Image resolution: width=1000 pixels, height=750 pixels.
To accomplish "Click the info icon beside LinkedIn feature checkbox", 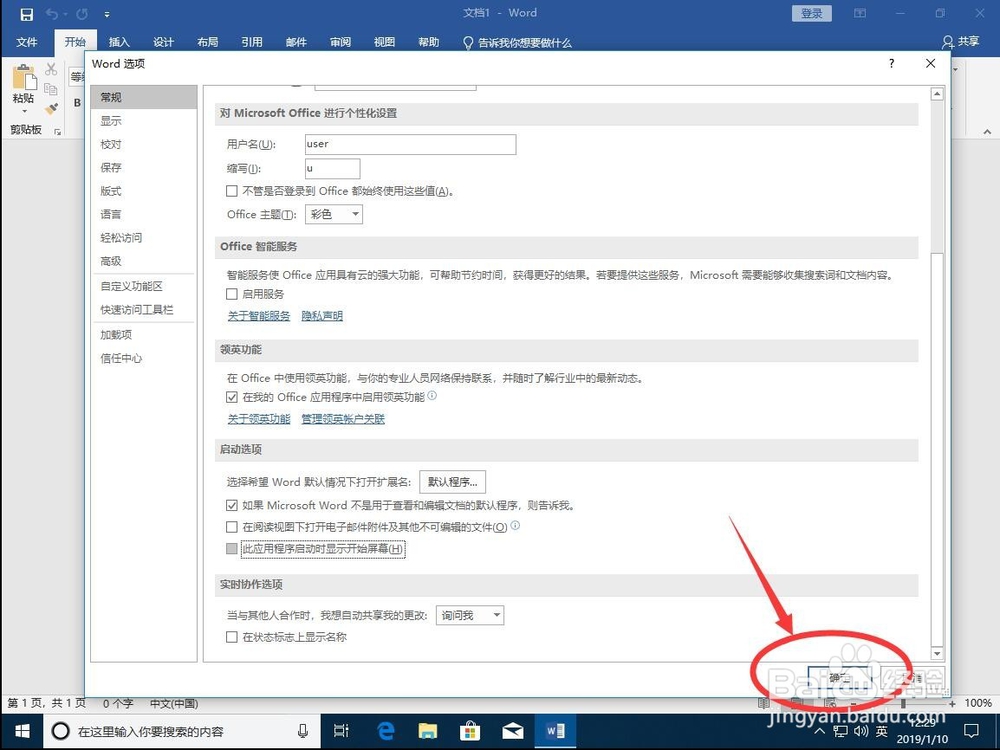I will point(432,395).
